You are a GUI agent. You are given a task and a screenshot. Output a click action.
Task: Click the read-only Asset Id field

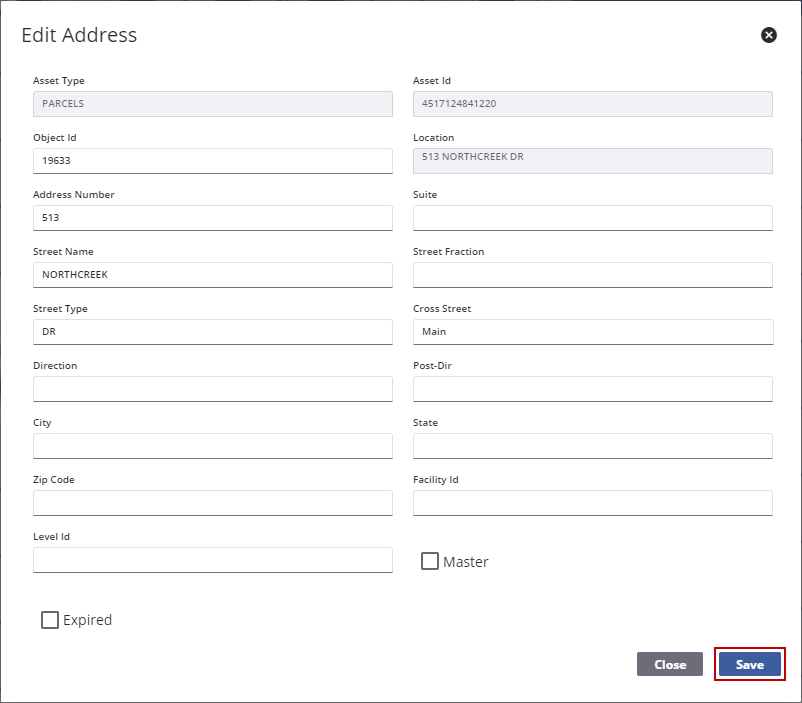pos(593,104)
